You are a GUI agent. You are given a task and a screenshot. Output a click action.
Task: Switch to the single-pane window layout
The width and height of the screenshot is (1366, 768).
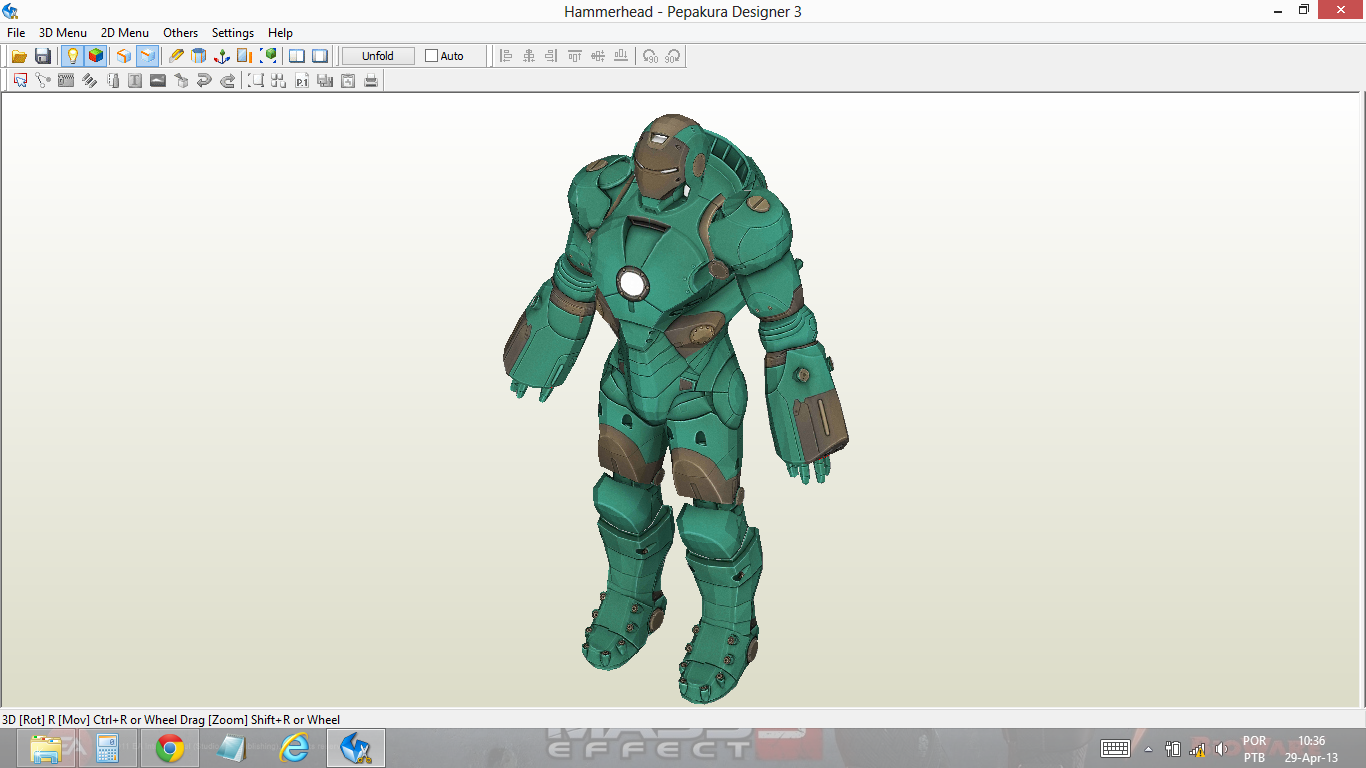(320, 56)
